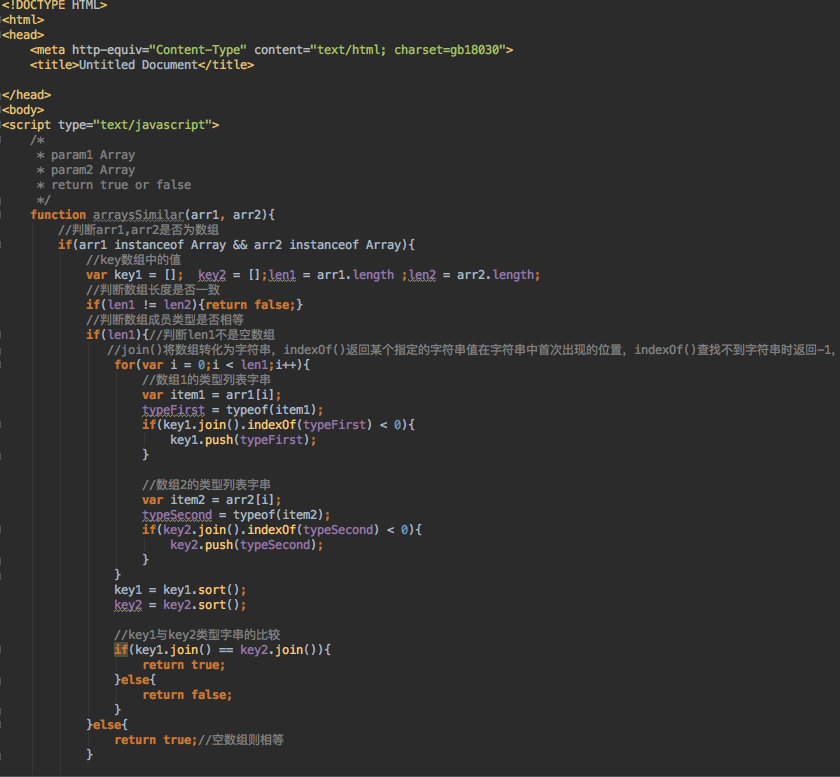This screenshot has height=777, width=840.
Task: Click the arr1.length expression
Action: coord(355,275)
